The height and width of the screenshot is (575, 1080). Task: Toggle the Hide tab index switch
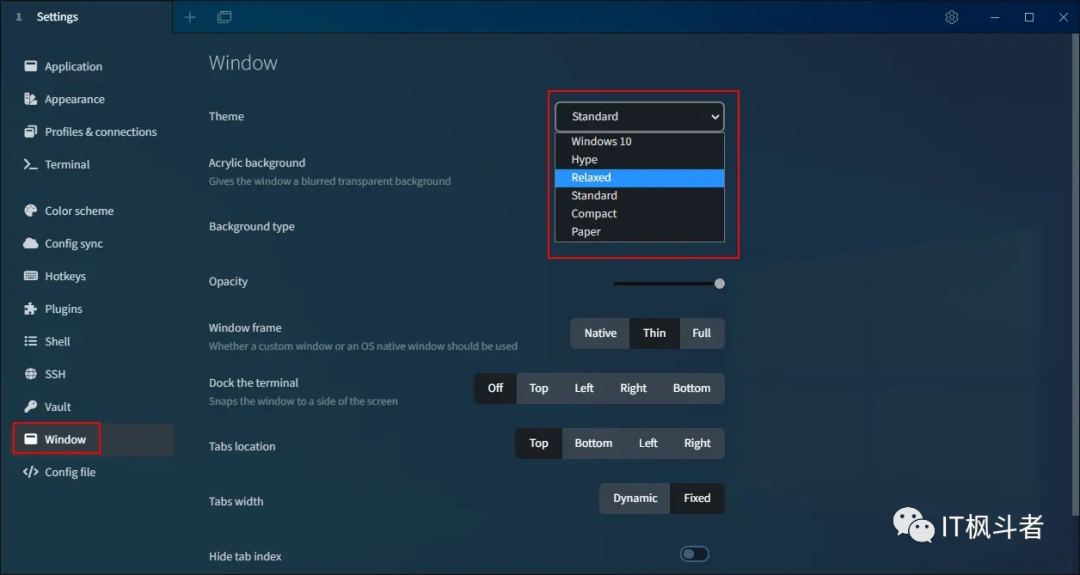(x=694, y=554)
